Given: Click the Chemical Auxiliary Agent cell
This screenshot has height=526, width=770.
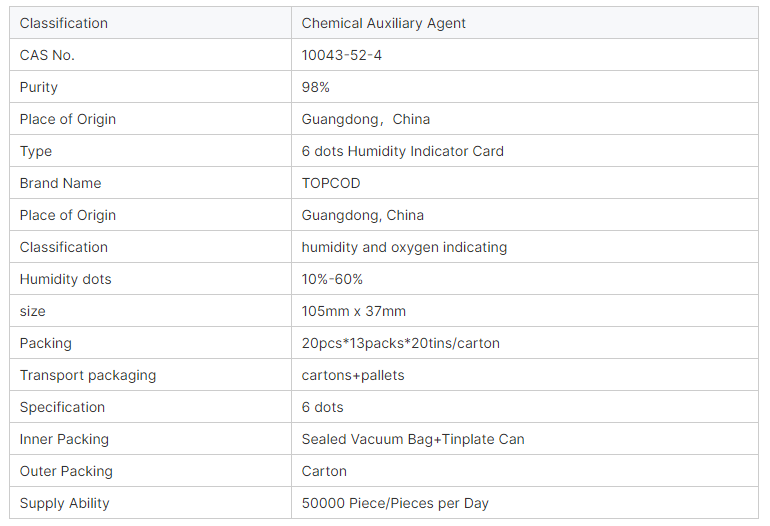Looking at the screenshot, I should point(384,23).
